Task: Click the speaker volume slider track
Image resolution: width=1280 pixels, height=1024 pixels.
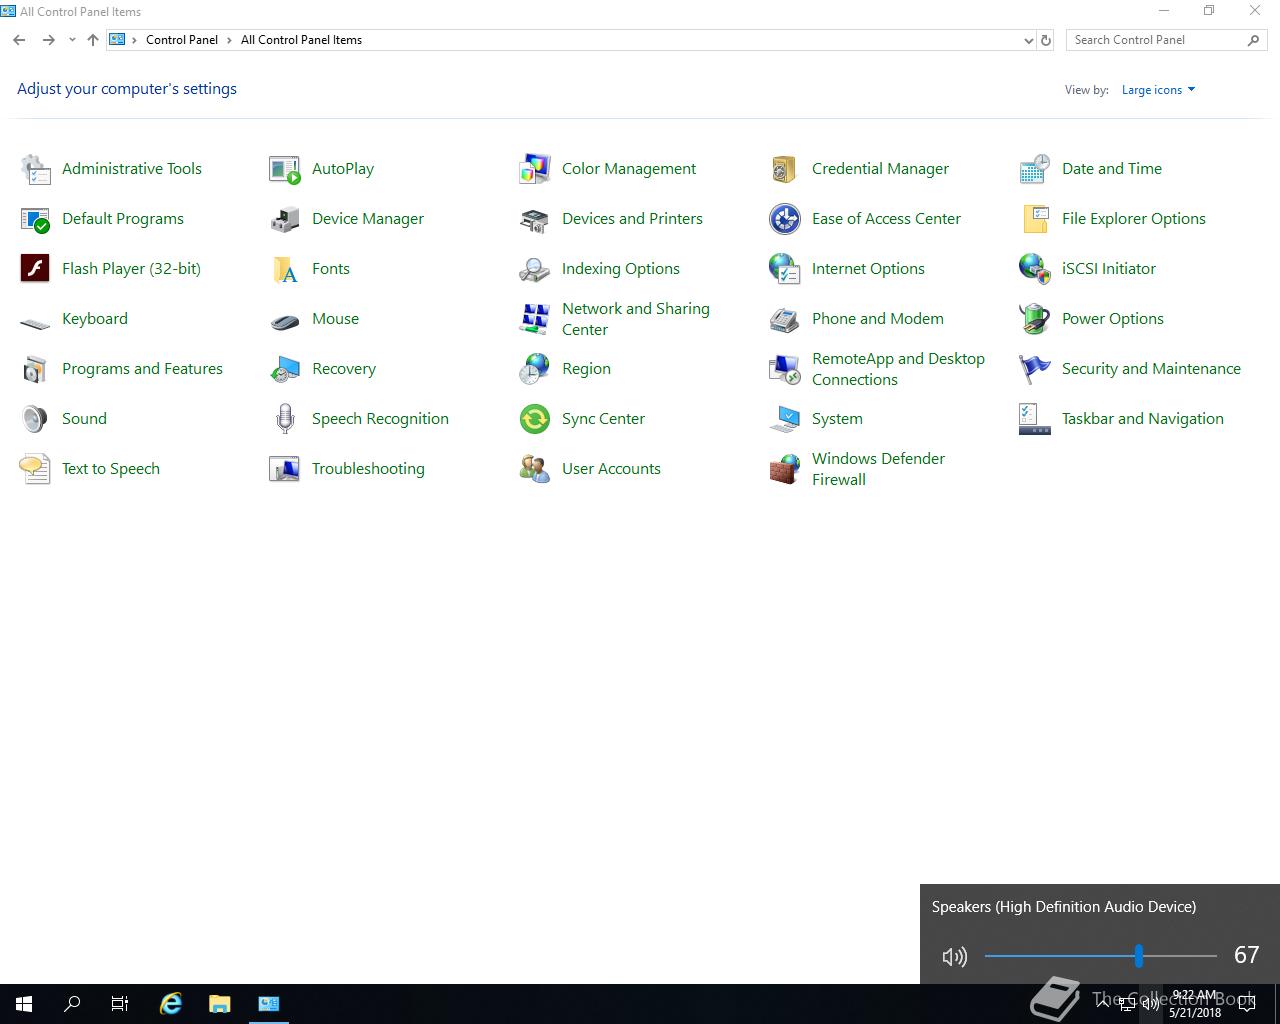Action: click(x=1060, y=956)
